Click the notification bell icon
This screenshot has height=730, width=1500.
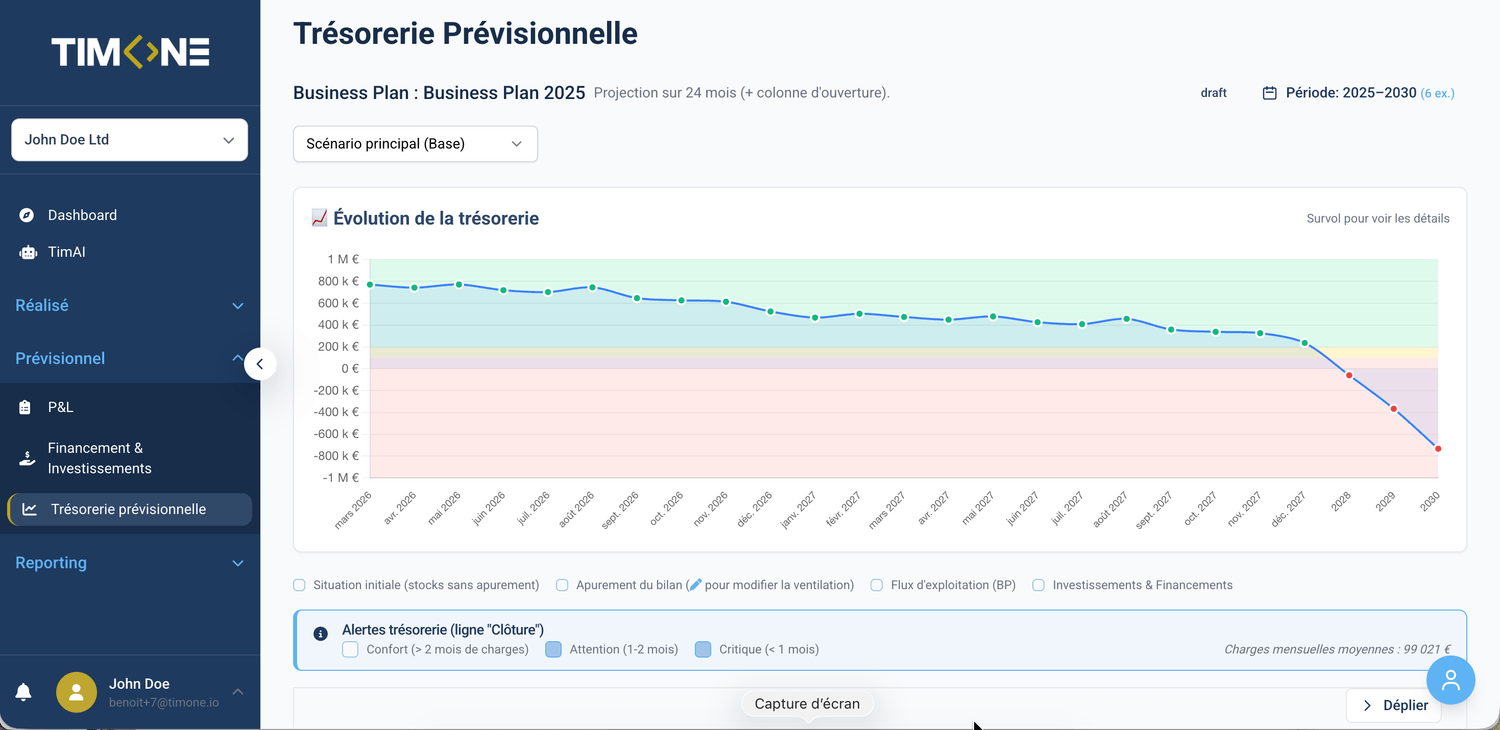point(23,692)
